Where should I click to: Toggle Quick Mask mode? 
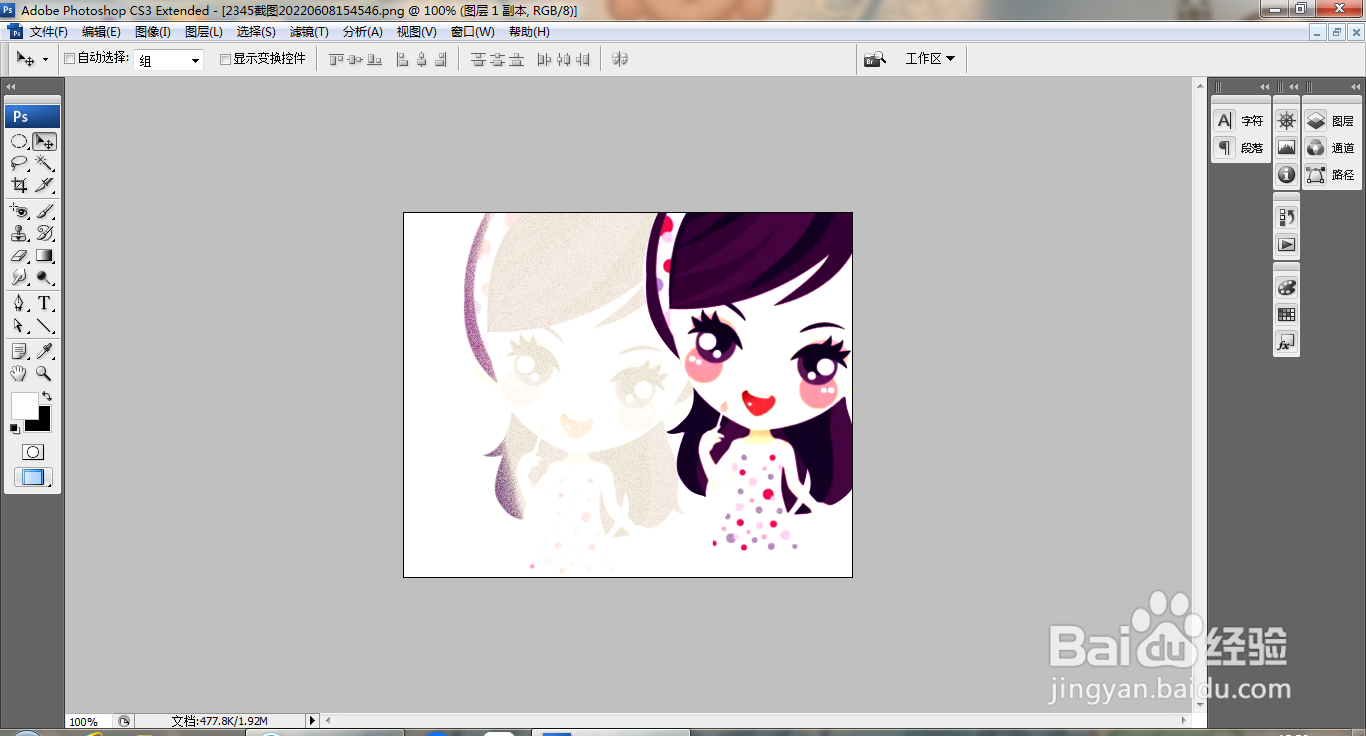33,452
